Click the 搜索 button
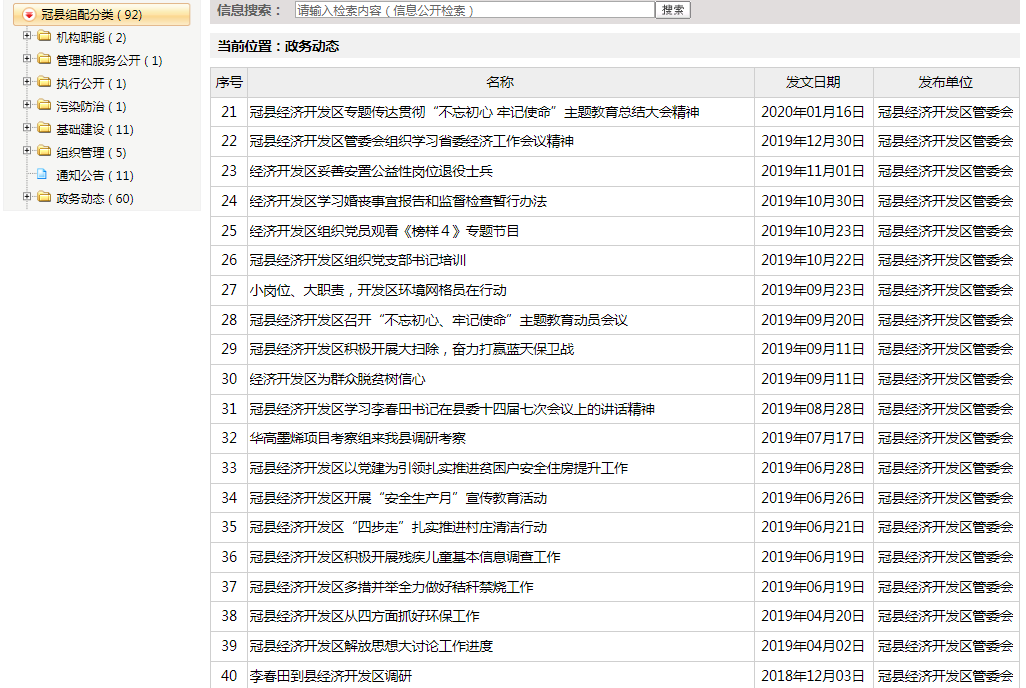This screenshot has width=1026, height=688. 673,10
